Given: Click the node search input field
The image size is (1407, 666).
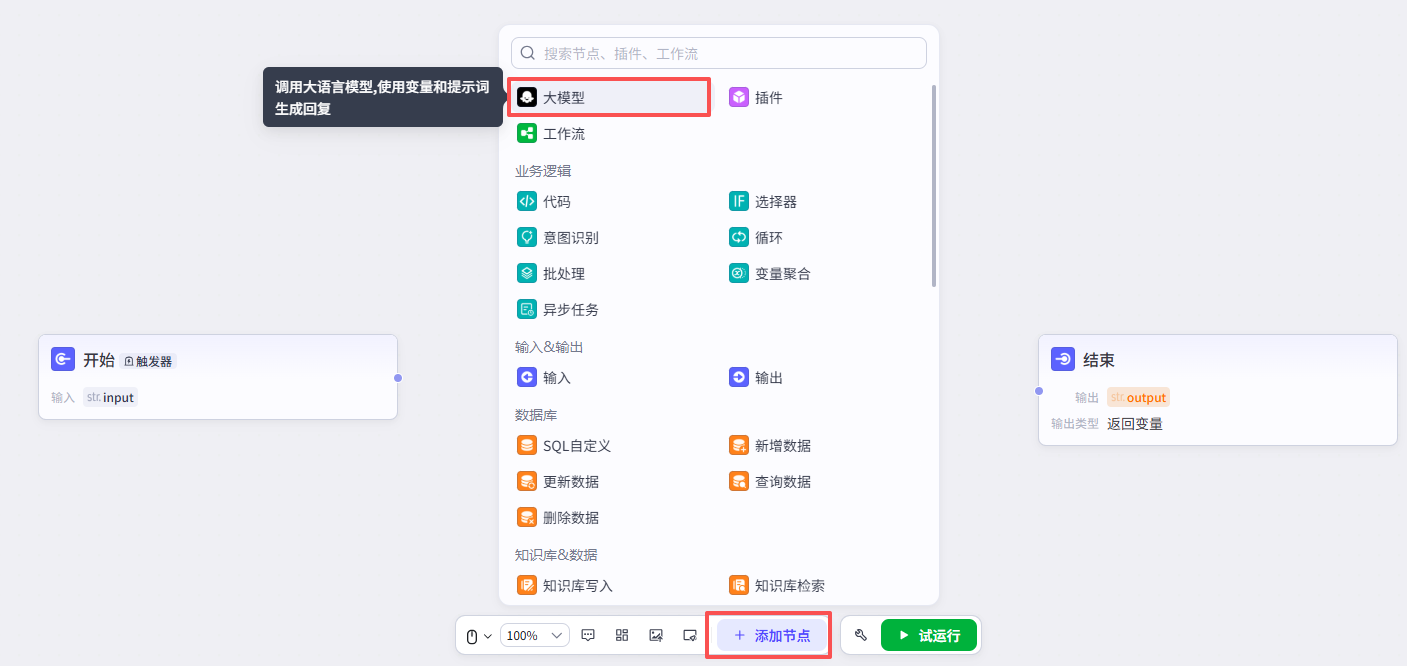Looking at the screenshot, I should (718, 52).
